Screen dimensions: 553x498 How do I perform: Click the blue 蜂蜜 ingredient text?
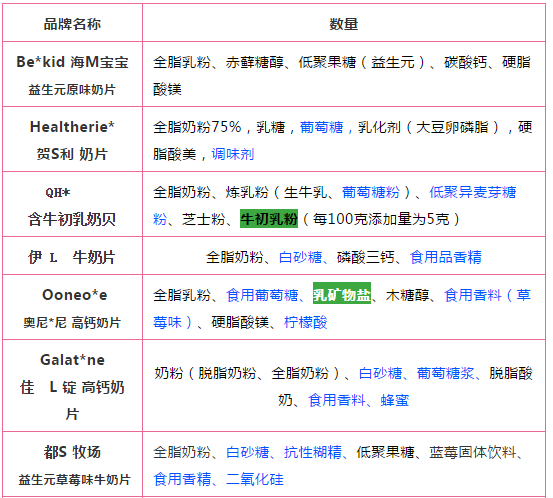(x=395, y=400)
